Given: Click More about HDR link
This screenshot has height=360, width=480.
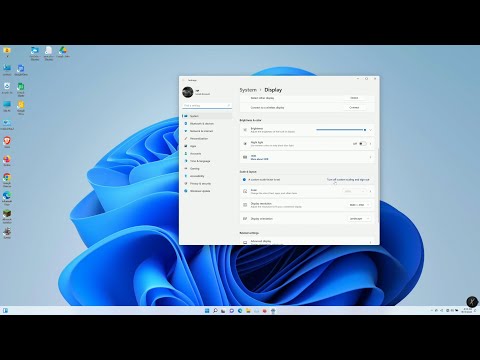Looking at the screenshot, I should [259, 159].
